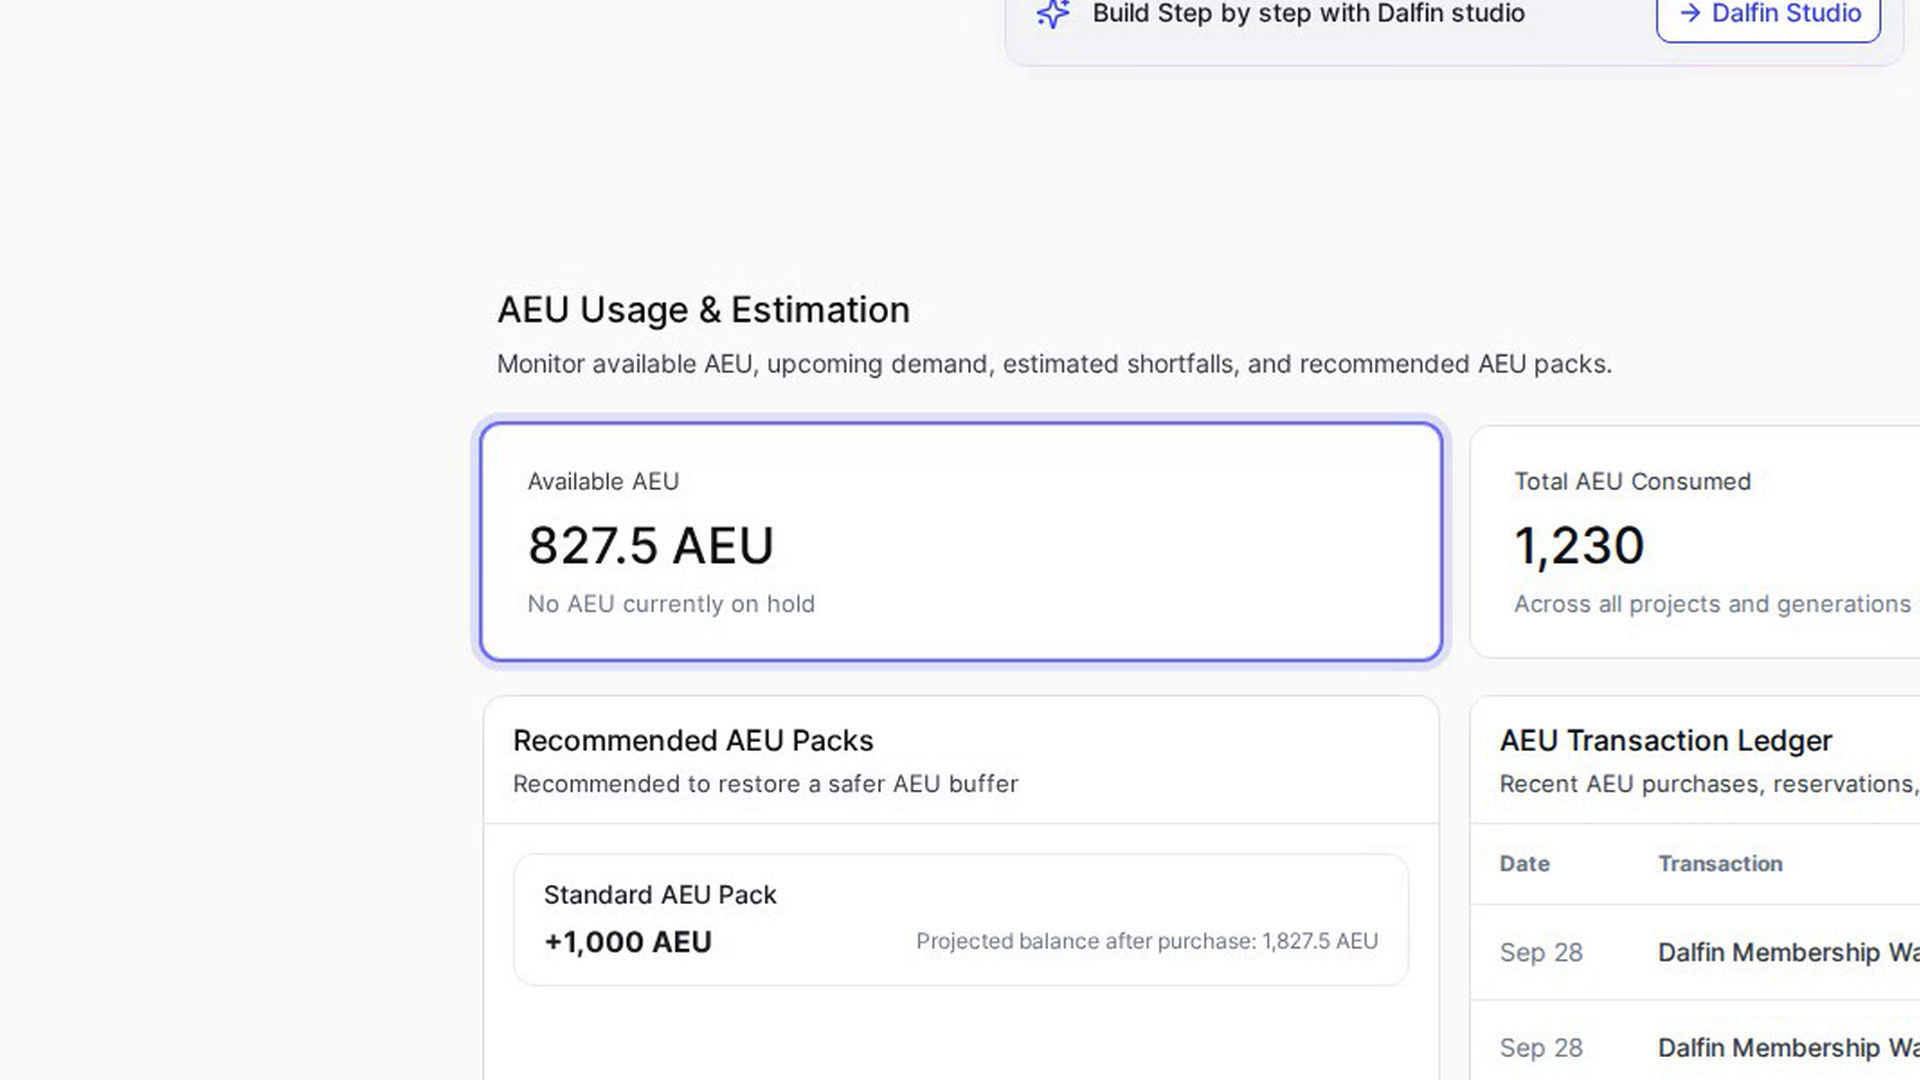This screenshot has width=1920, height=1080.
Task: Click 'No AEU currently on hold' text
Action: [671, 604]
